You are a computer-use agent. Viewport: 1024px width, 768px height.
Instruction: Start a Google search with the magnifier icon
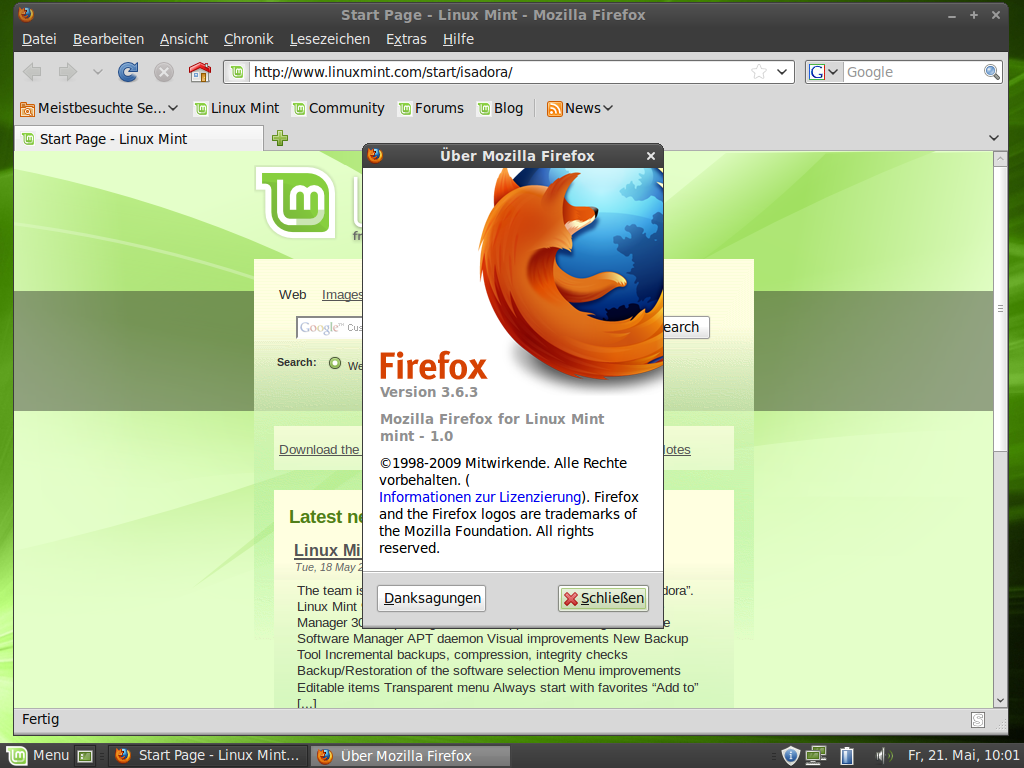pyautogui.click(x=991, y=71)
